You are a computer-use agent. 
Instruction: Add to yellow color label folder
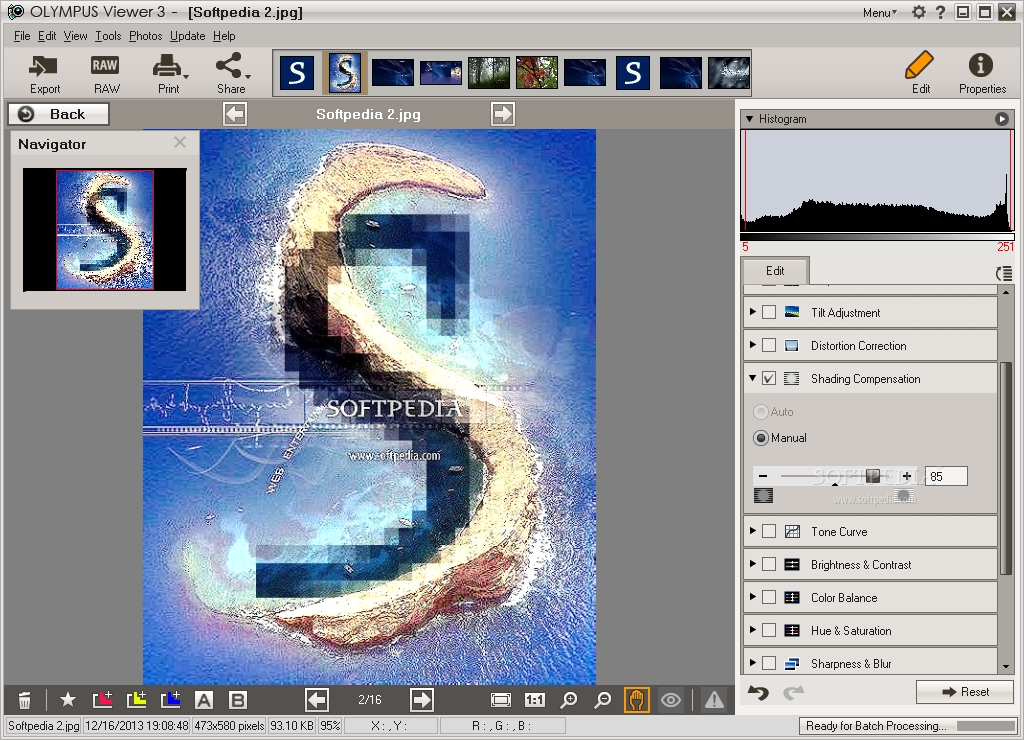click(x=136, y=700)
